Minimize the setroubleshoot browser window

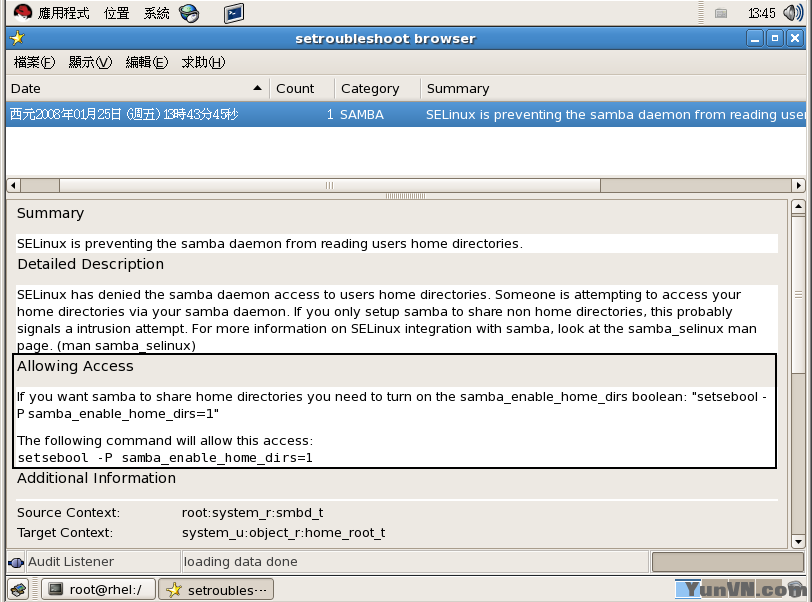[755, 38]
